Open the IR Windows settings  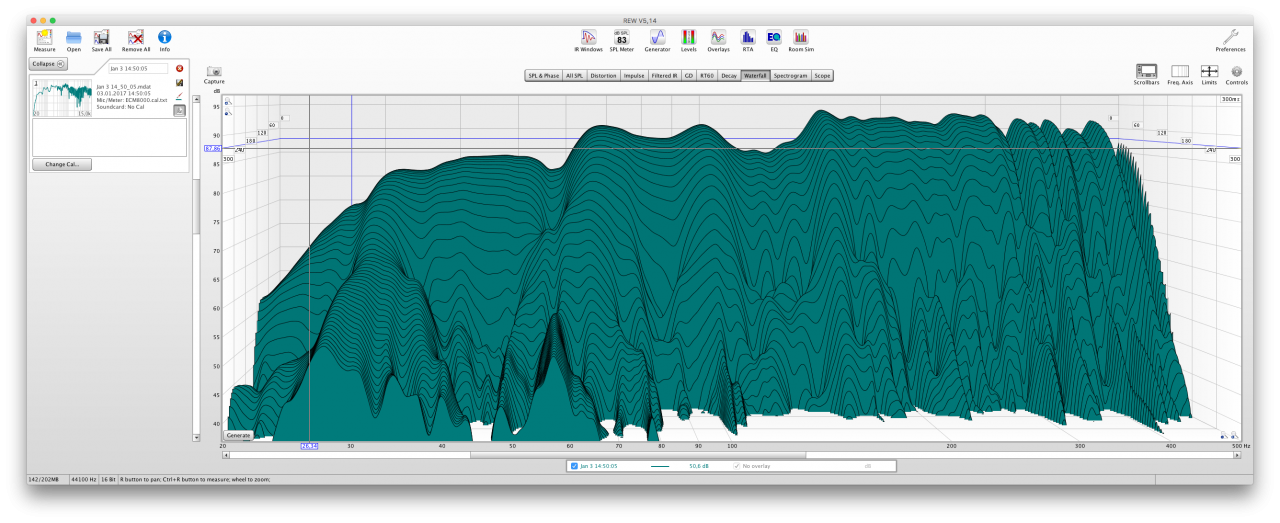[x=588, y=38]
